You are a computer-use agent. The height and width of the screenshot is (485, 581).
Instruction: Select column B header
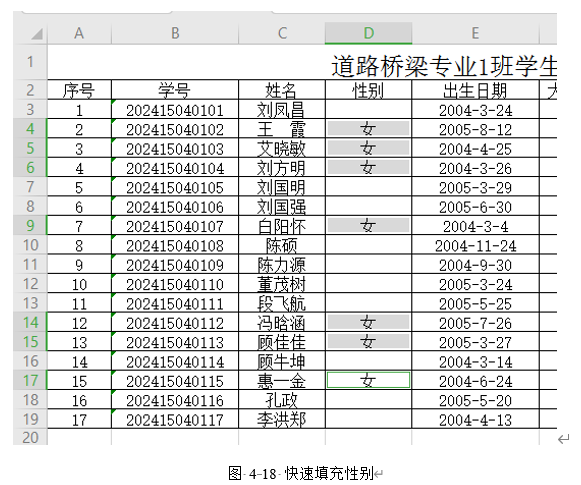point(175,33)
